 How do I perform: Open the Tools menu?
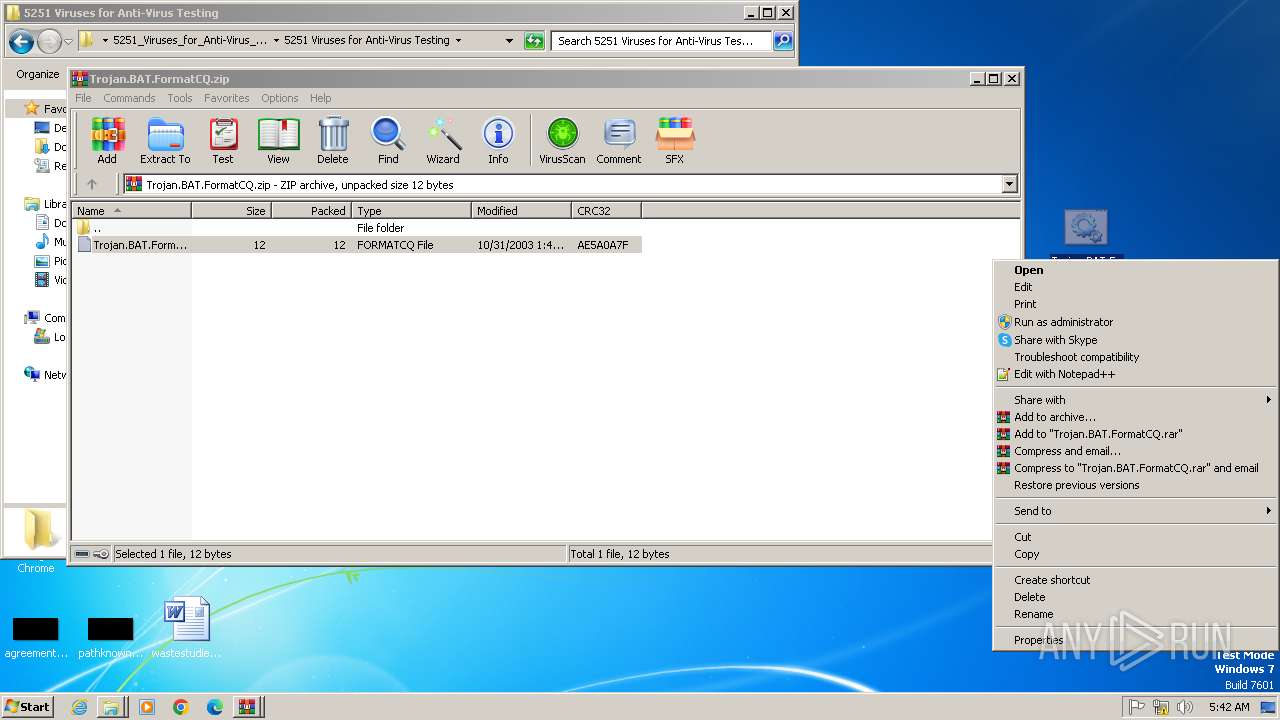(x=180, y=98)
